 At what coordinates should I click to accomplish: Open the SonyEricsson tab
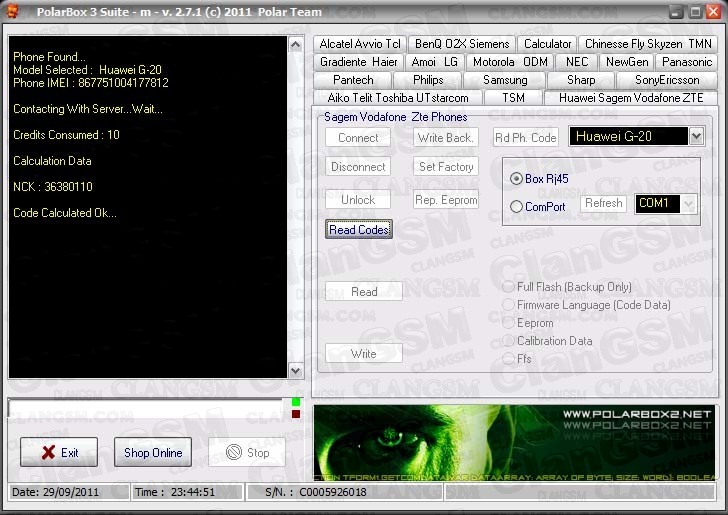(x=667, y=80)
